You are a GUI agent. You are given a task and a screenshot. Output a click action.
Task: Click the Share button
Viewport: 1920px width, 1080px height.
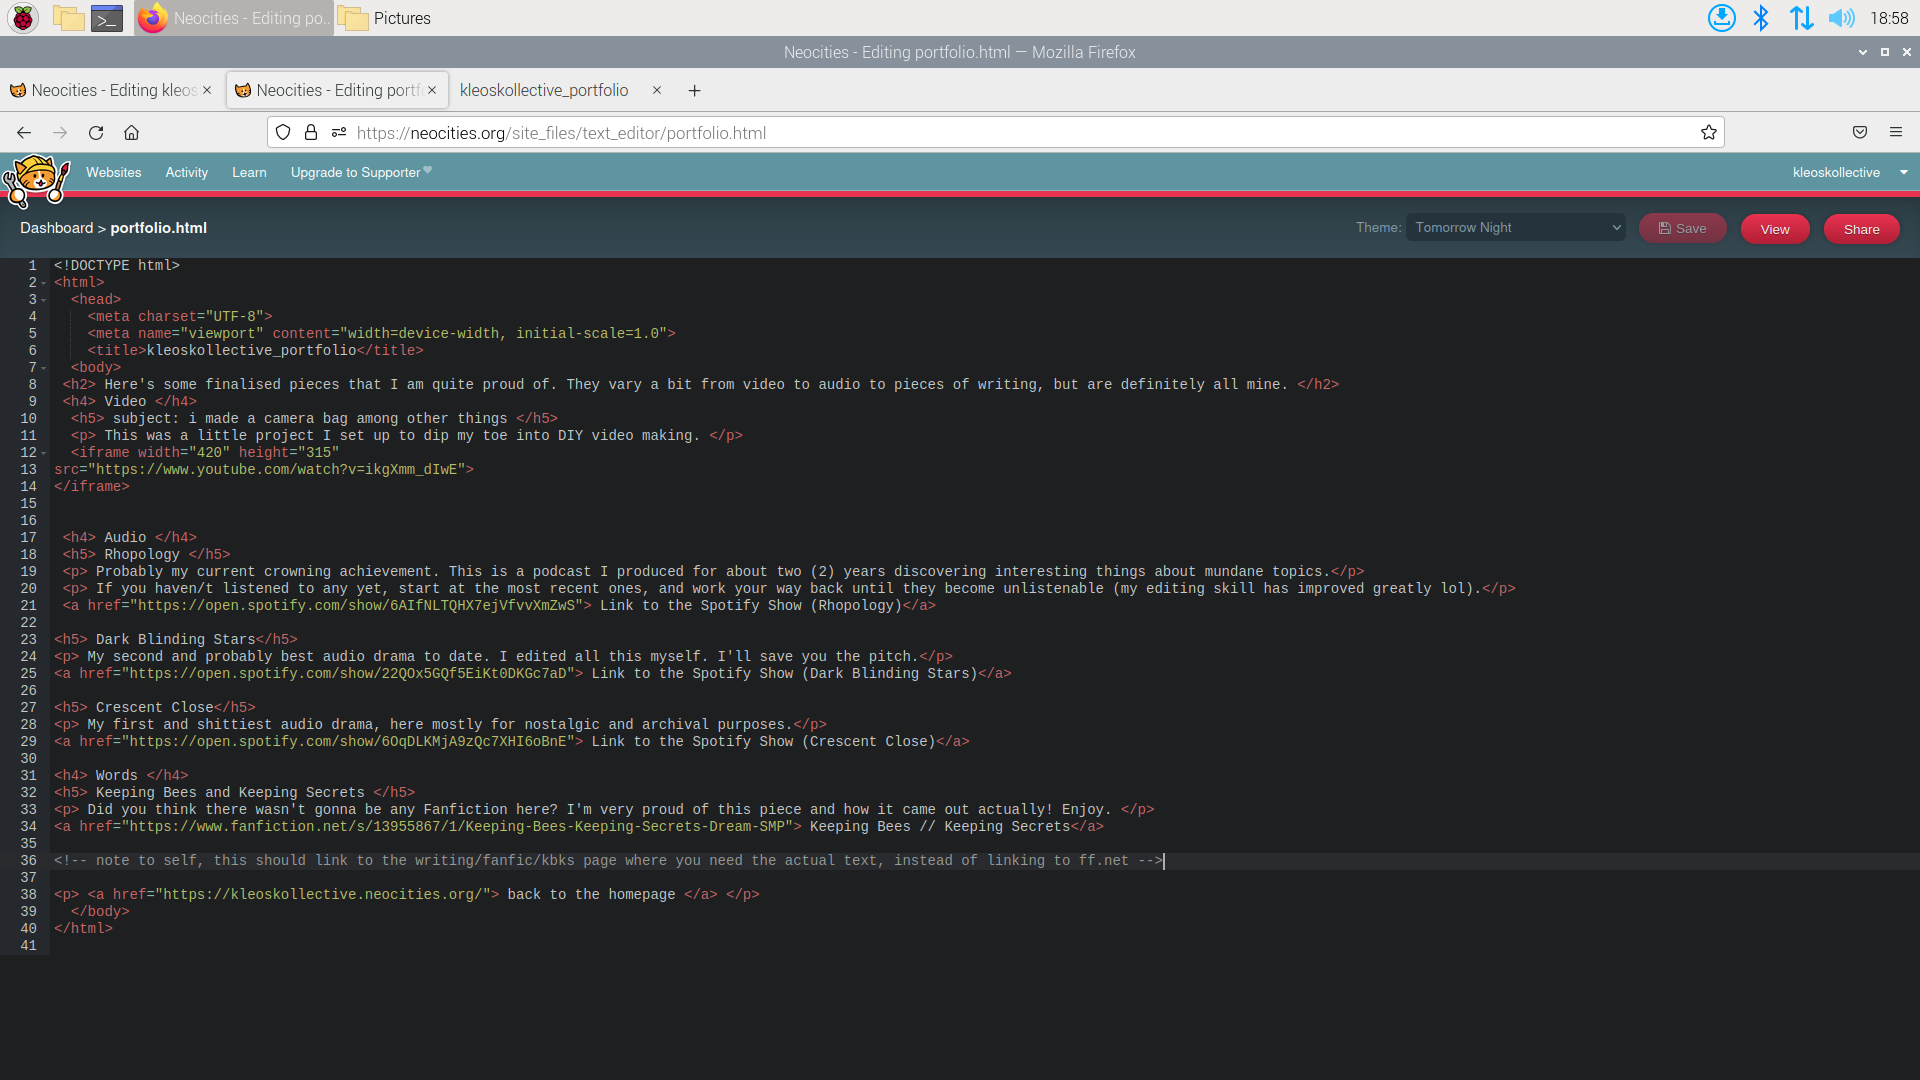click(1862, 229)
